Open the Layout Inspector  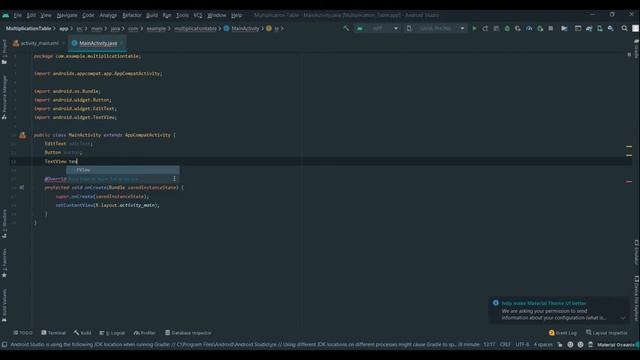[607, 333]
